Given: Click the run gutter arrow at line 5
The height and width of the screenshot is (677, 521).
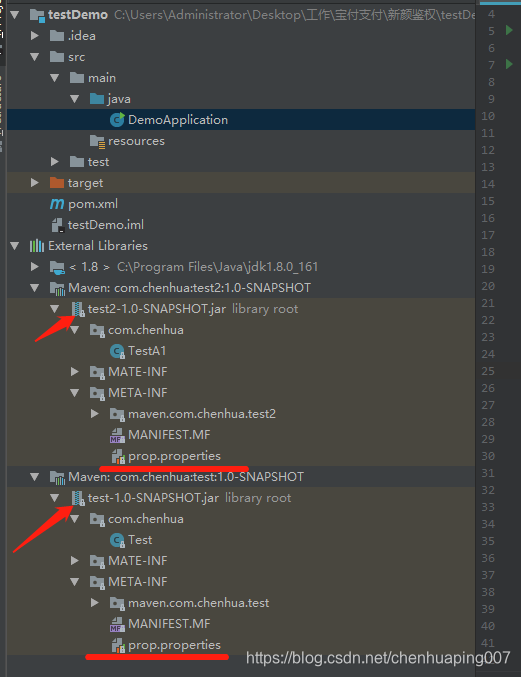Looking at the screenshot, I should 509,30.
